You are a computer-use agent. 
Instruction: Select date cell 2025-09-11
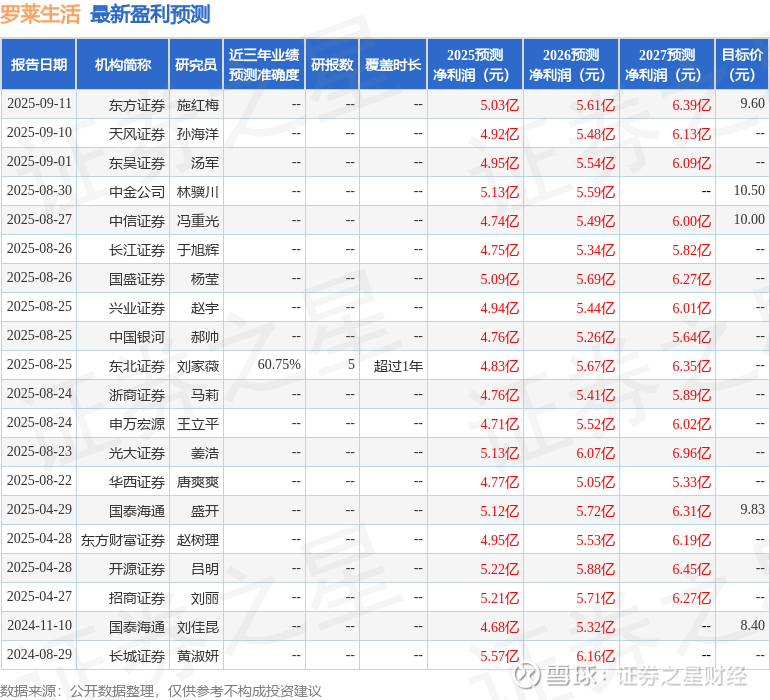(39, 104)
